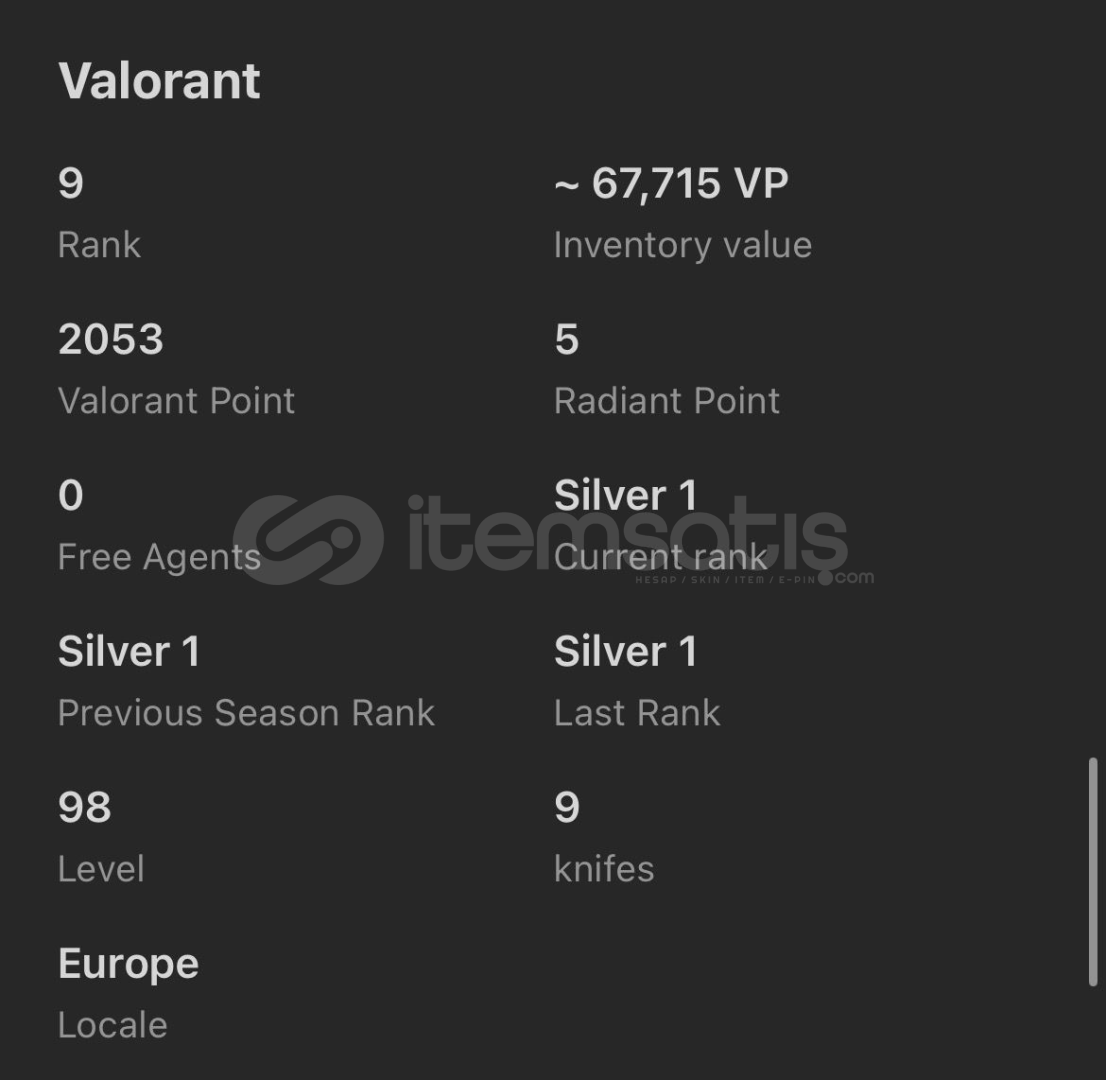Viewport: 1106px width, 1080px height.
Task: Click the Europe locale value
Action: (128, 964)
